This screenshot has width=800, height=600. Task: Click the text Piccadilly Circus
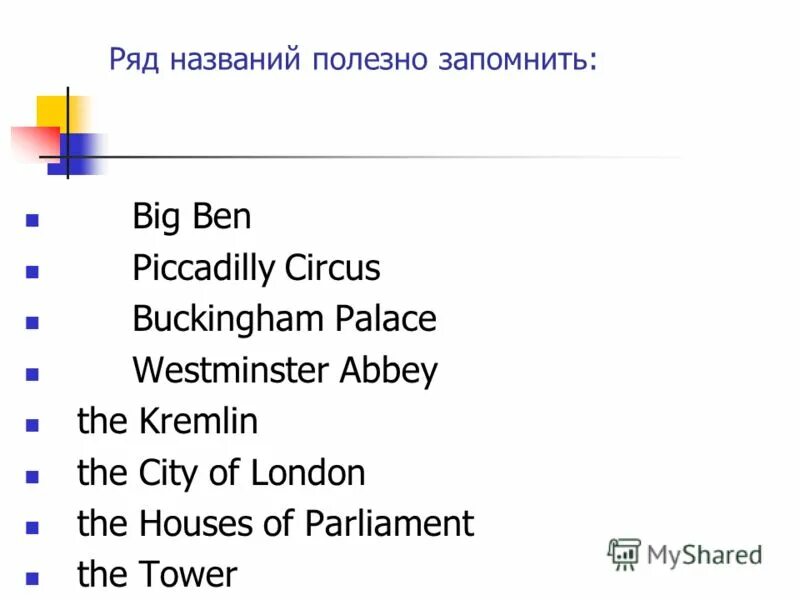coord(257,268)
